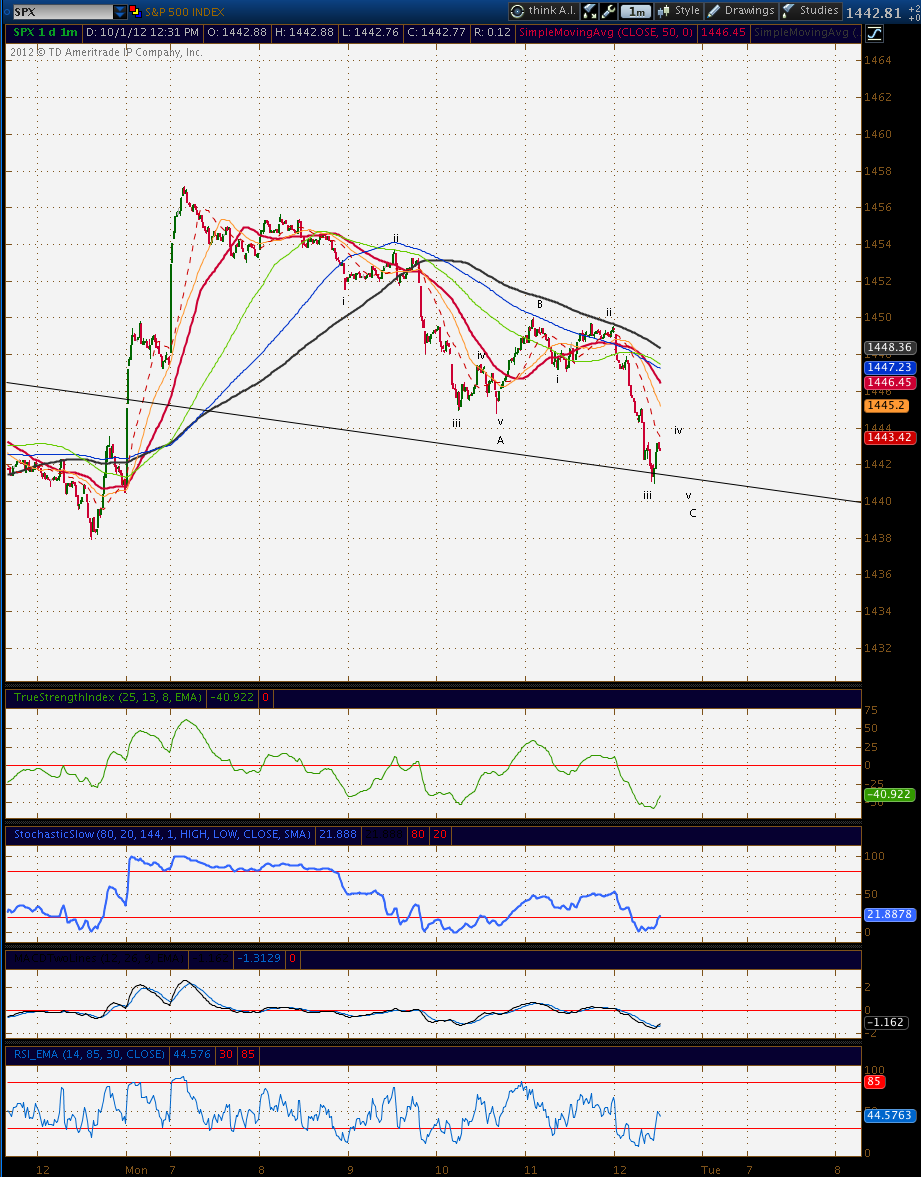Viewport: 921px width, 1177px height.
Task: Select the TrueStrengthIndex (25, 13, 8, EMA) title
Action: tap(107, 697)
